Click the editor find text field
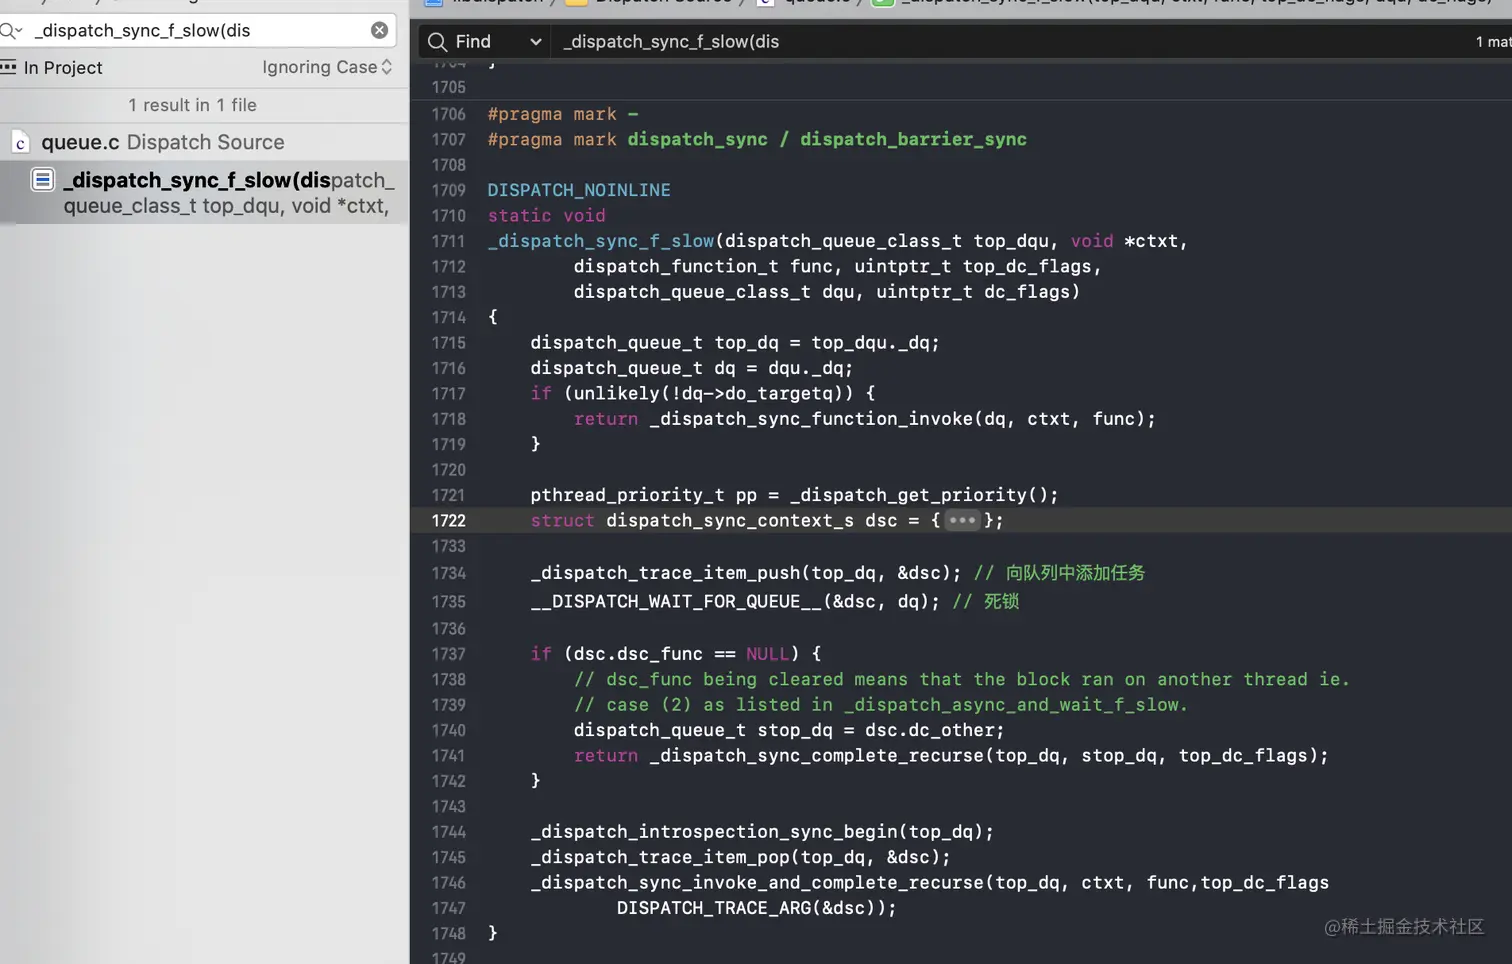This screenshot has height=964, width=1512. click(1010, 42)
